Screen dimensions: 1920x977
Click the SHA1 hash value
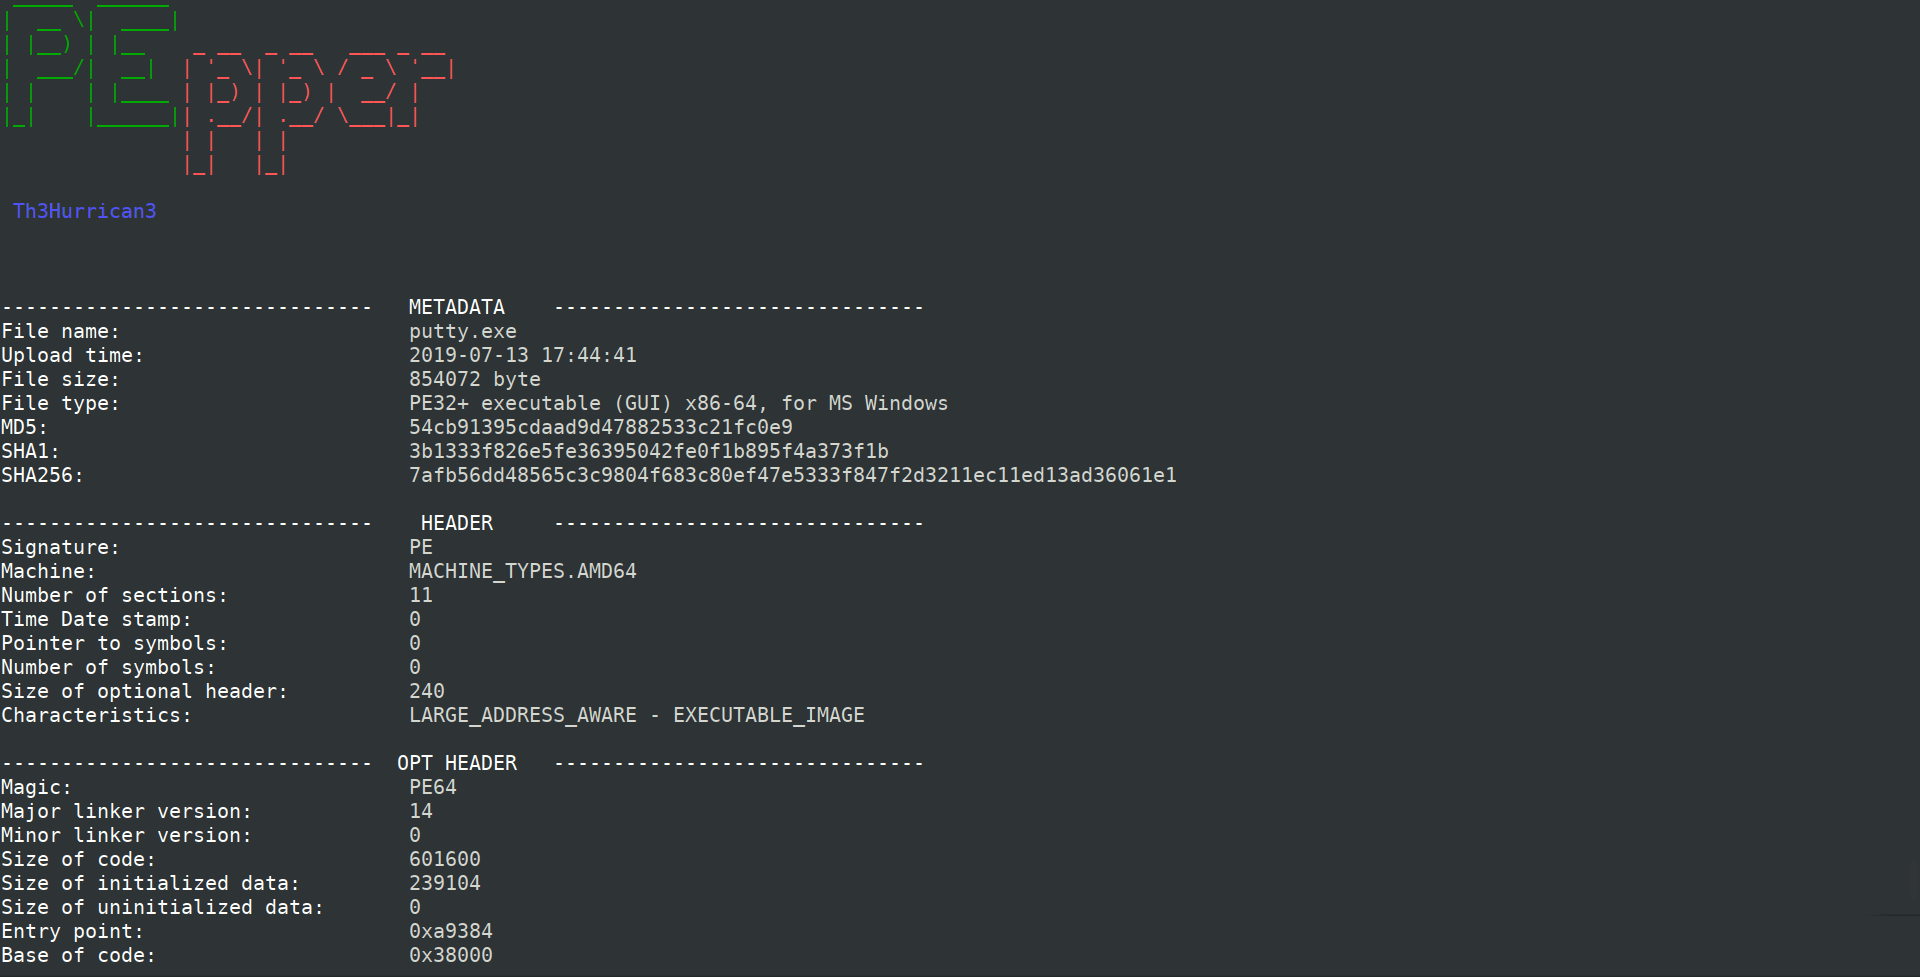coord(648,451)
